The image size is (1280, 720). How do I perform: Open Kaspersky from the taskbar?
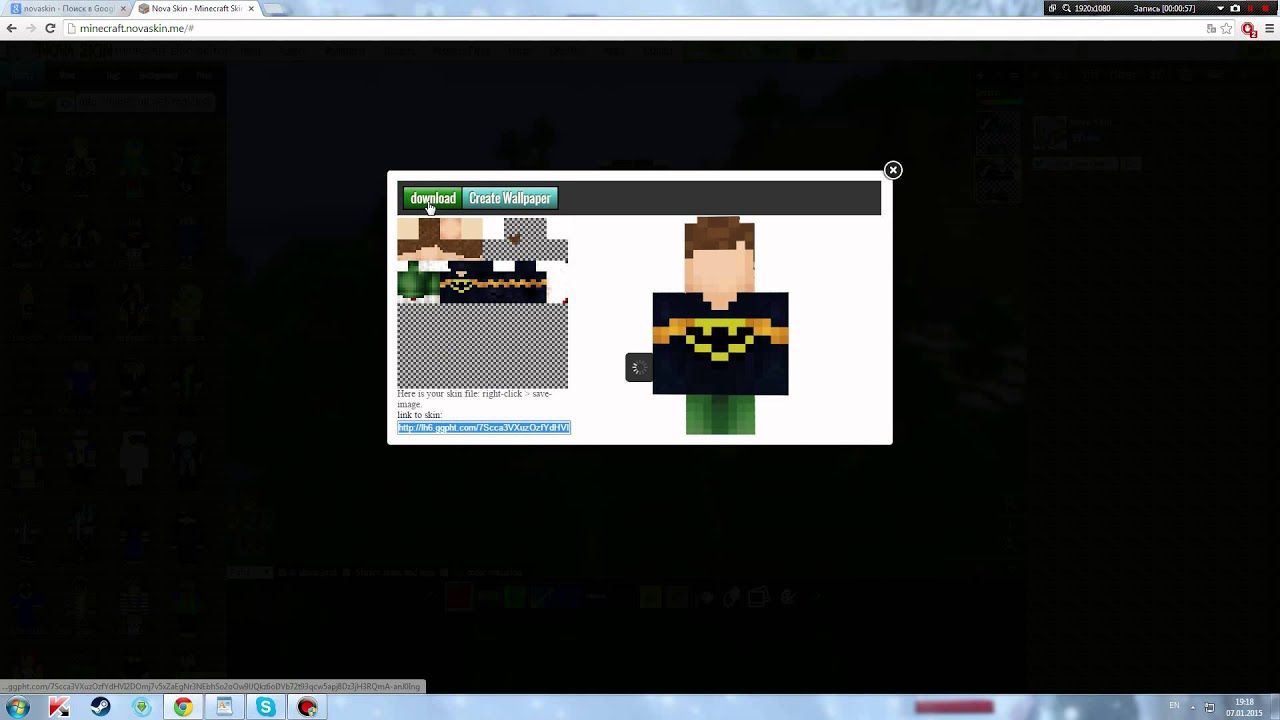coord(59,707)
